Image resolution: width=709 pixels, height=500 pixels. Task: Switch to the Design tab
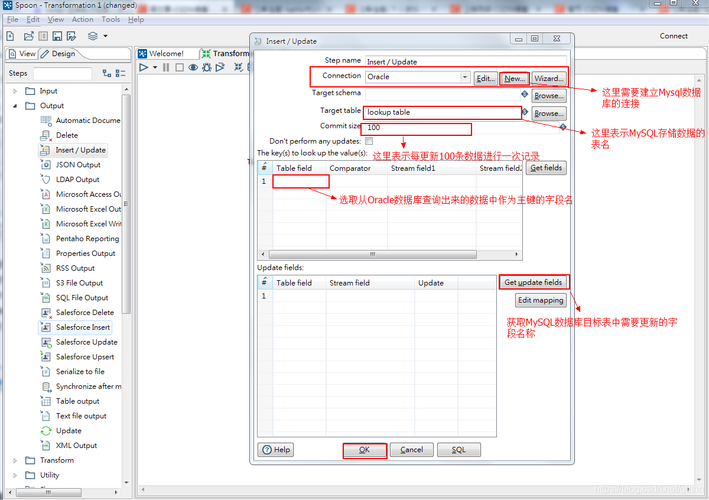[x=58, y=54]
